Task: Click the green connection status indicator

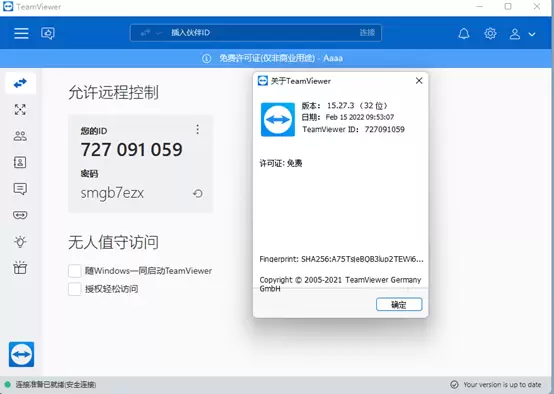Action: click(x=7, y=384)
